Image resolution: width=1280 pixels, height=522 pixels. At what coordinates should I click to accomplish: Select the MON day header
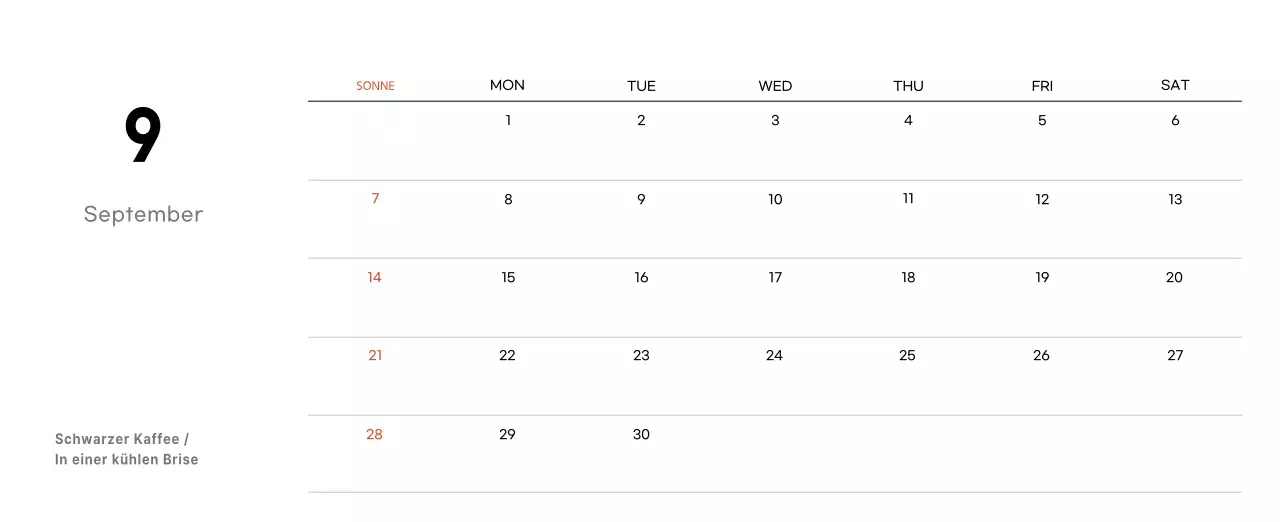[x=507, y=85]
